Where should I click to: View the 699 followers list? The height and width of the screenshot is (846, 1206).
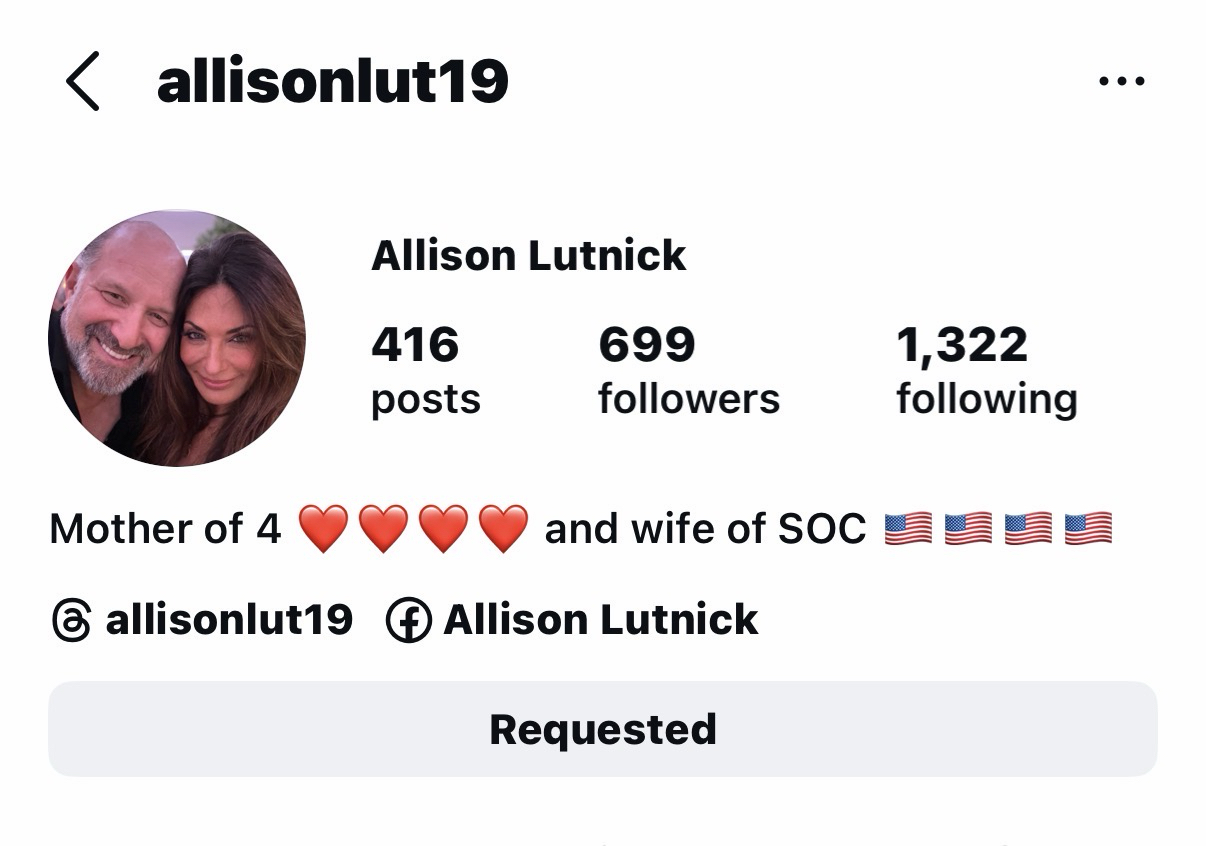click(688, 370)
